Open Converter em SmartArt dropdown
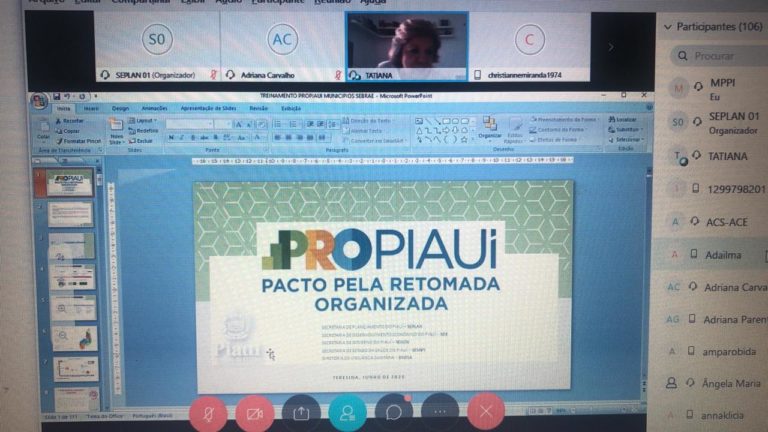 (376, 141)
